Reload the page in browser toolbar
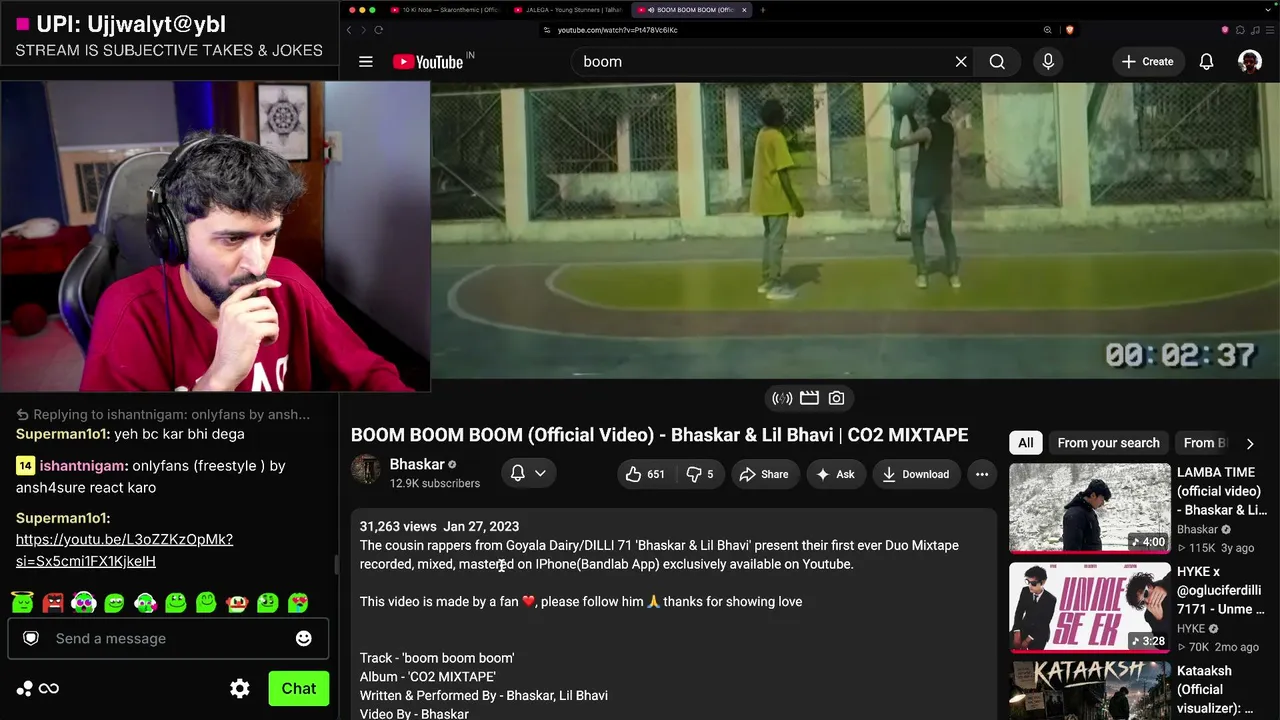1280x720 pixels. [x=379, y=30]
